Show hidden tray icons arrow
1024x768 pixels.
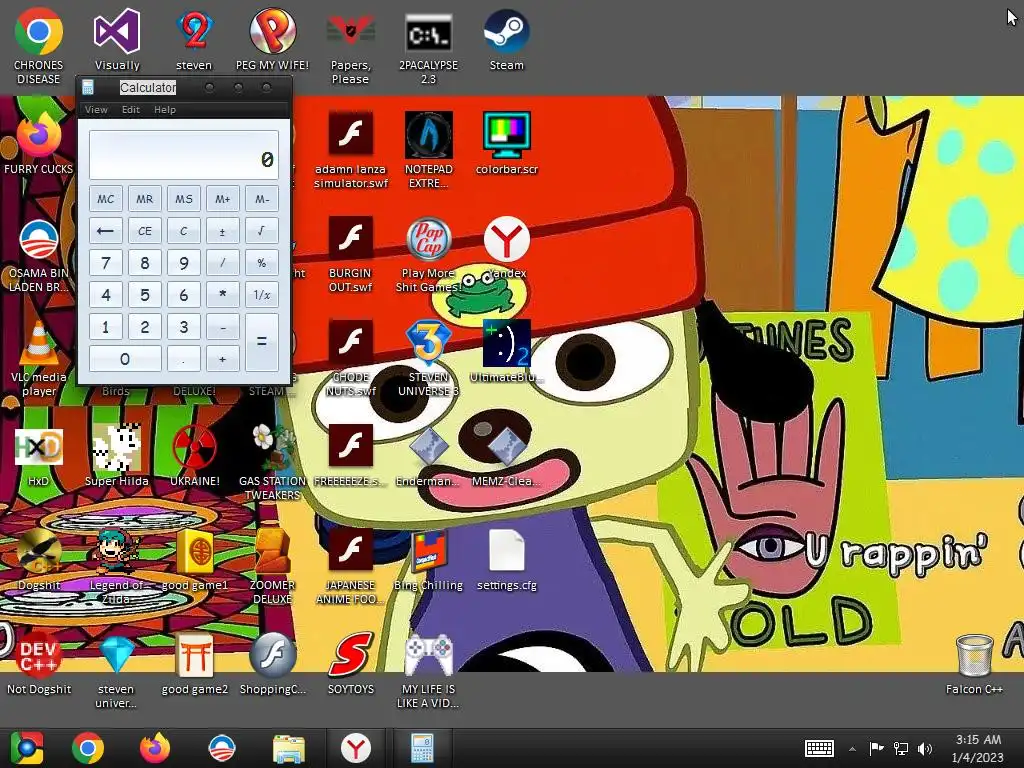(x=852, y=749)
